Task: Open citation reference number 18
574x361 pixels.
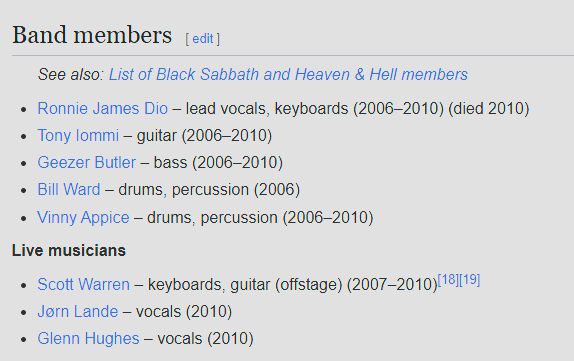Action: pos(448,280)
